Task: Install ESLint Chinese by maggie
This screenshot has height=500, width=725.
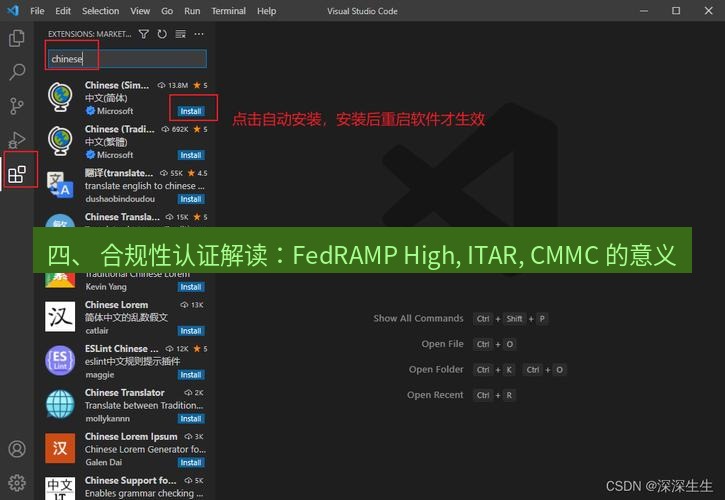Action: [191, 375]
